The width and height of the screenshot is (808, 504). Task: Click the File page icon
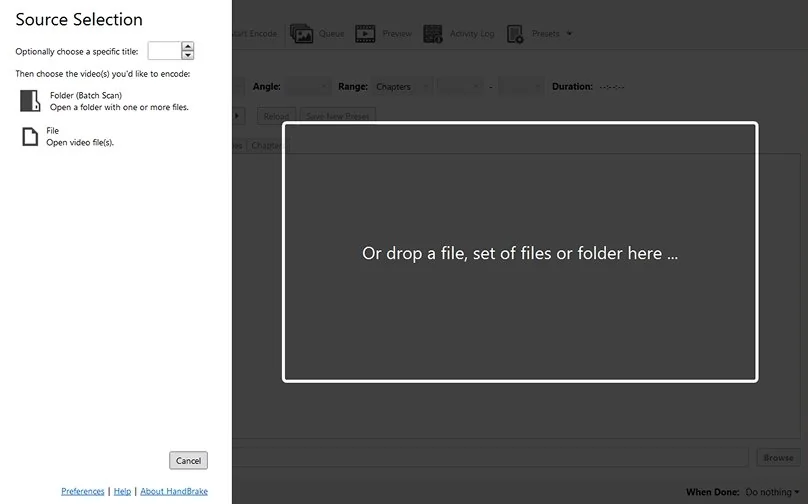coord(30,137)
